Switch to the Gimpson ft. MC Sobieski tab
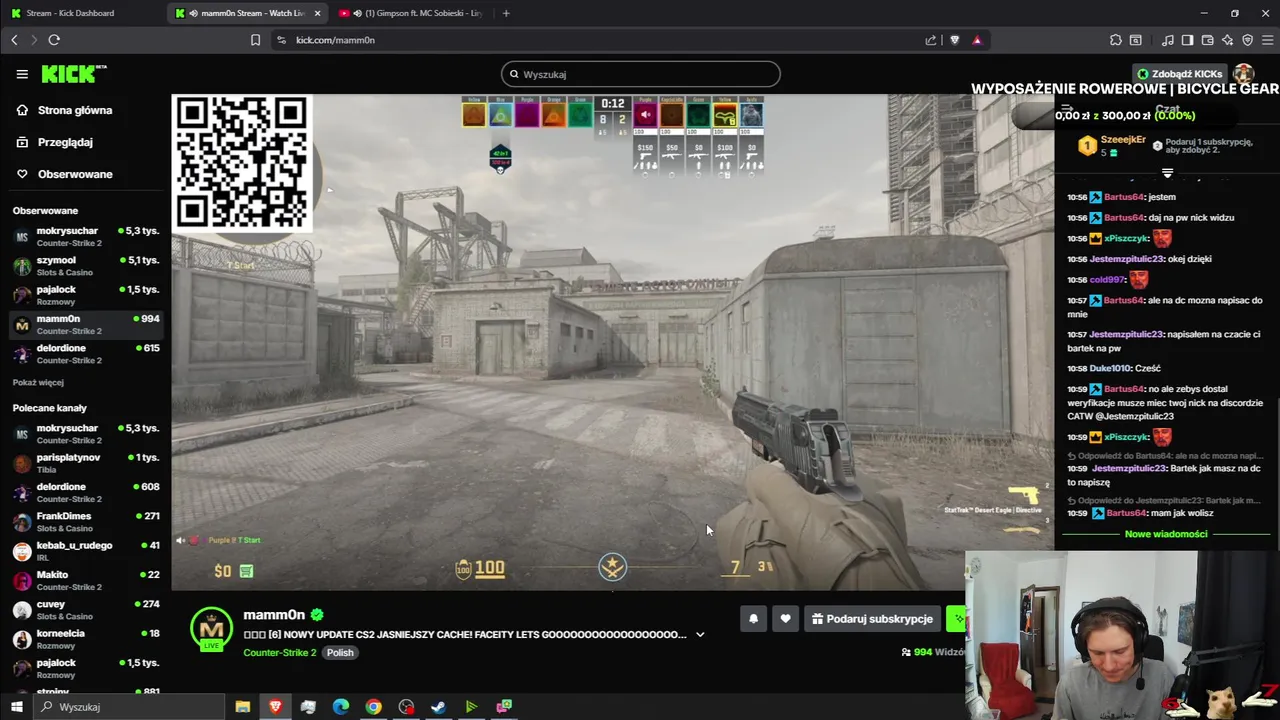Viewport: 1280px width, 720px height. (410, 13)
